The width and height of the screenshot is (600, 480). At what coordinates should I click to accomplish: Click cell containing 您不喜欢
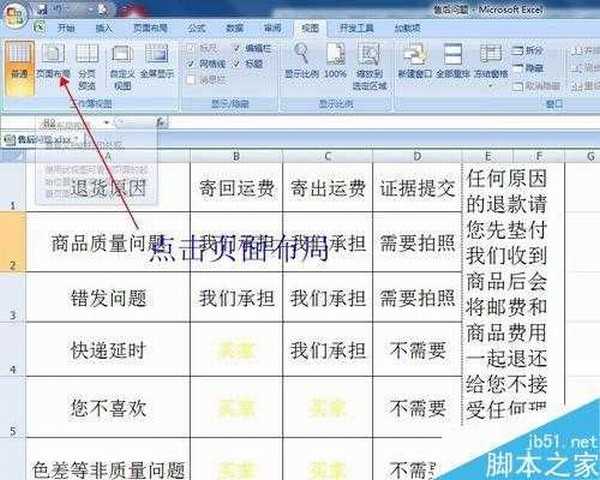tap(108, 407)
